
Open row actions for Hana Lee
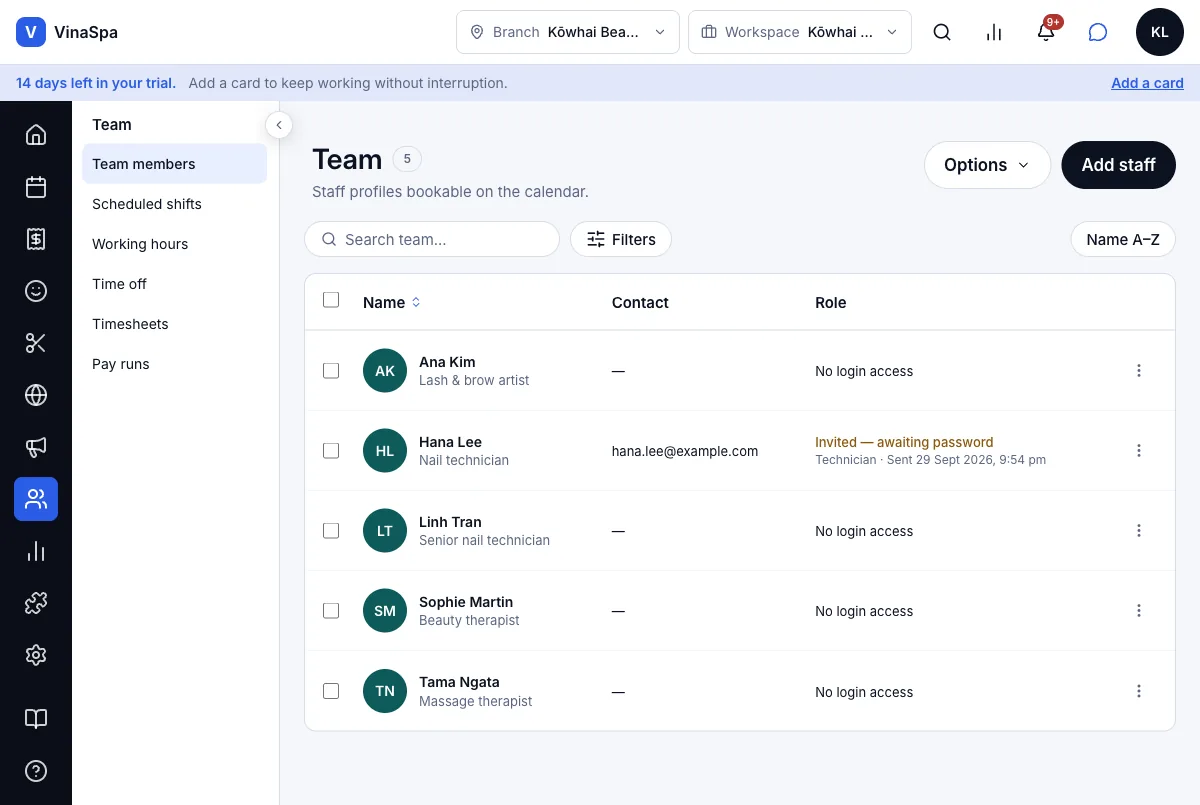(x=1139, y=451)
